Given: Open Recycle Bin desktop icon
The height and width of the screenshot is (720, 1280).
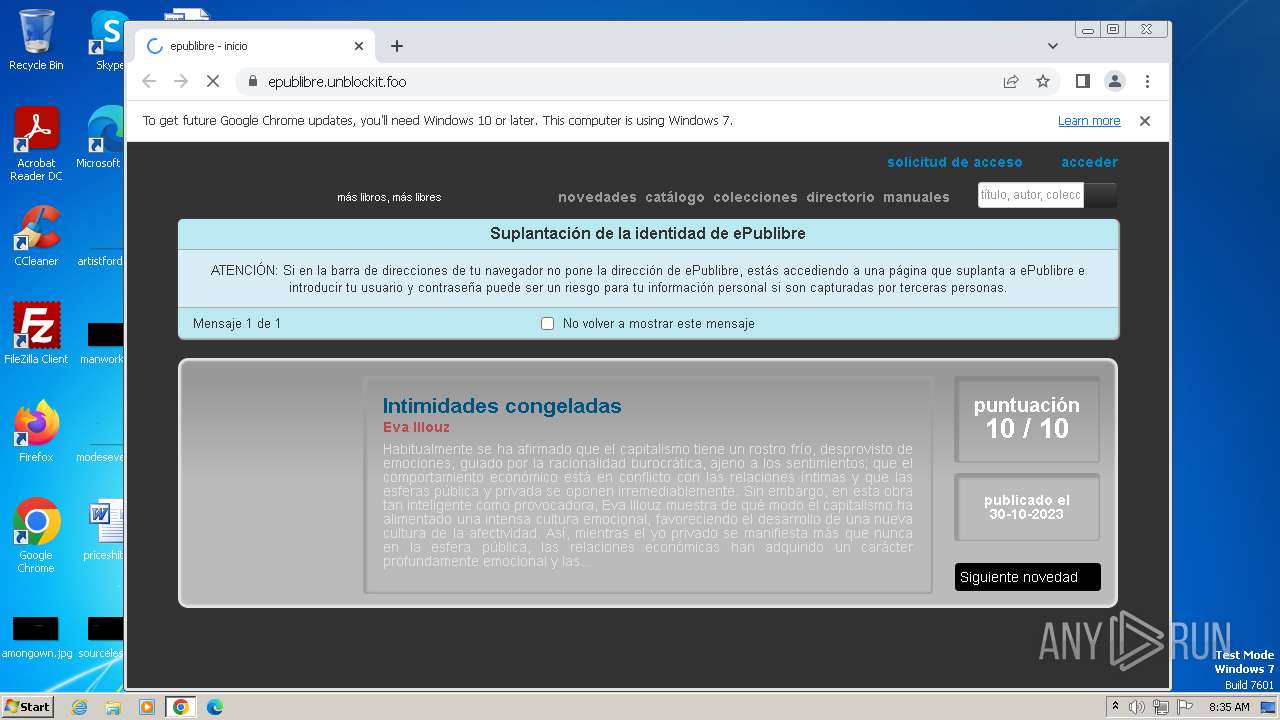Looking at the screenshot, I should (x=36, y=40).
